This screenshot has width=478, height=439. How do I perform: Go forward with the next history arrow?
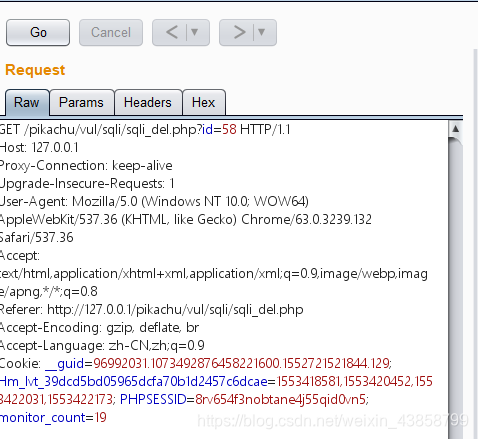coord(239,32)
